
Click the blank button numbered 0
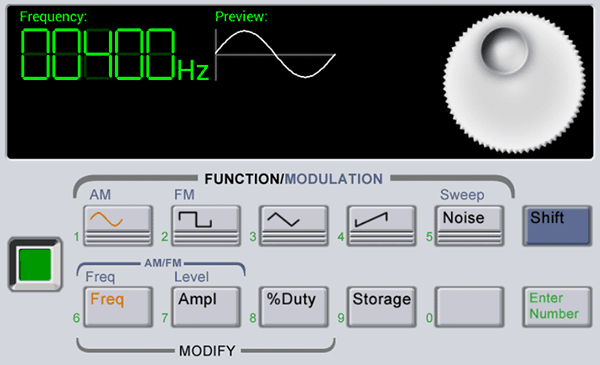coord(470,307)
